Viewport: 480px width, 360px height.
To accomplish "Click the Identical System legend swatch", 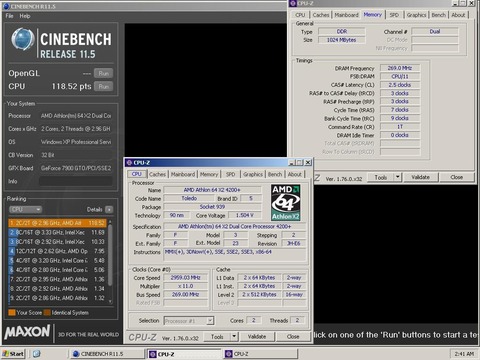I will coord(47,312).
